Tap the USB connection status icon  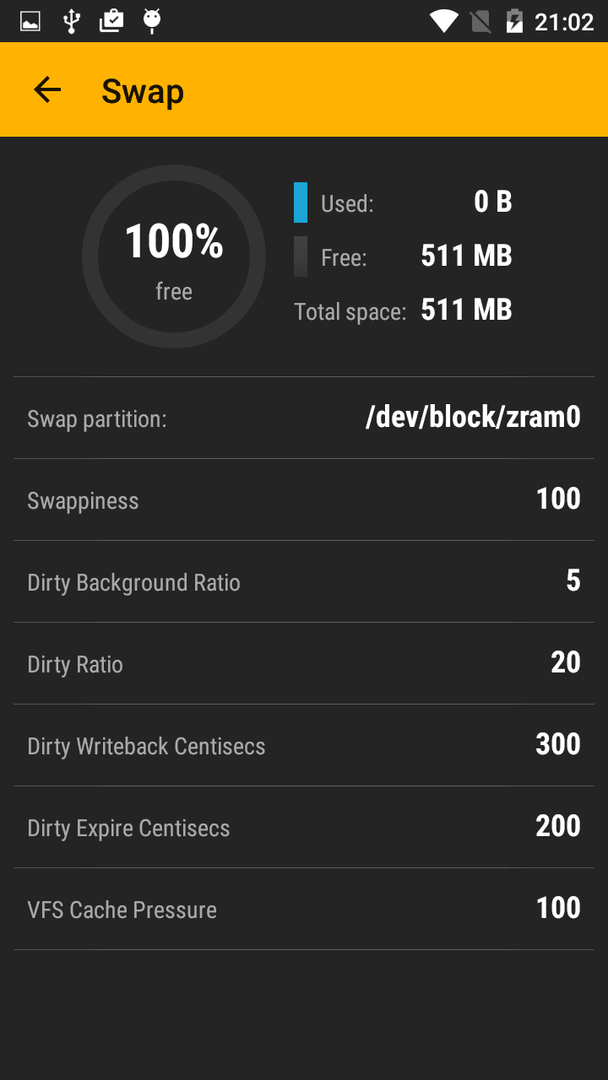[71, 21]
